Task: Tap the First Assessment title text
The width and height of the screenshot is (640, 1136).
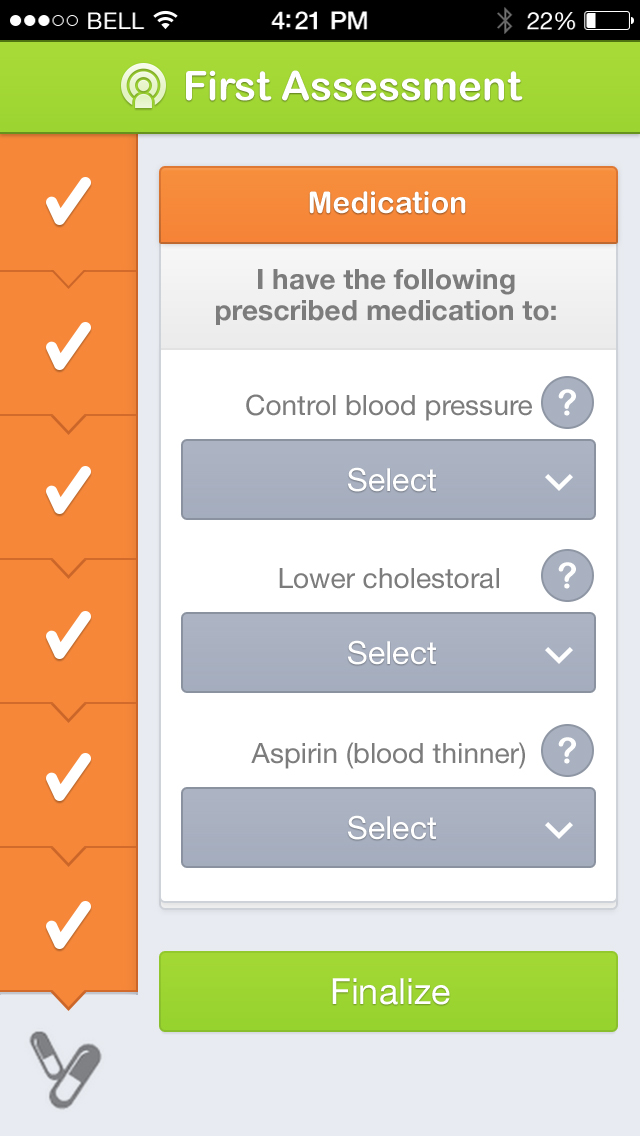Action: click(x=352, y=87)
